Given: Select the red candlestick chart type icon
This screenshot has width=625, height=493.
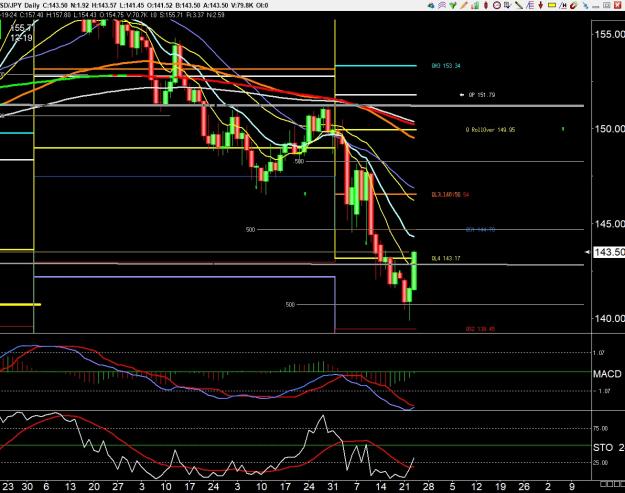Looking at the screenshot, I should 486,5.
